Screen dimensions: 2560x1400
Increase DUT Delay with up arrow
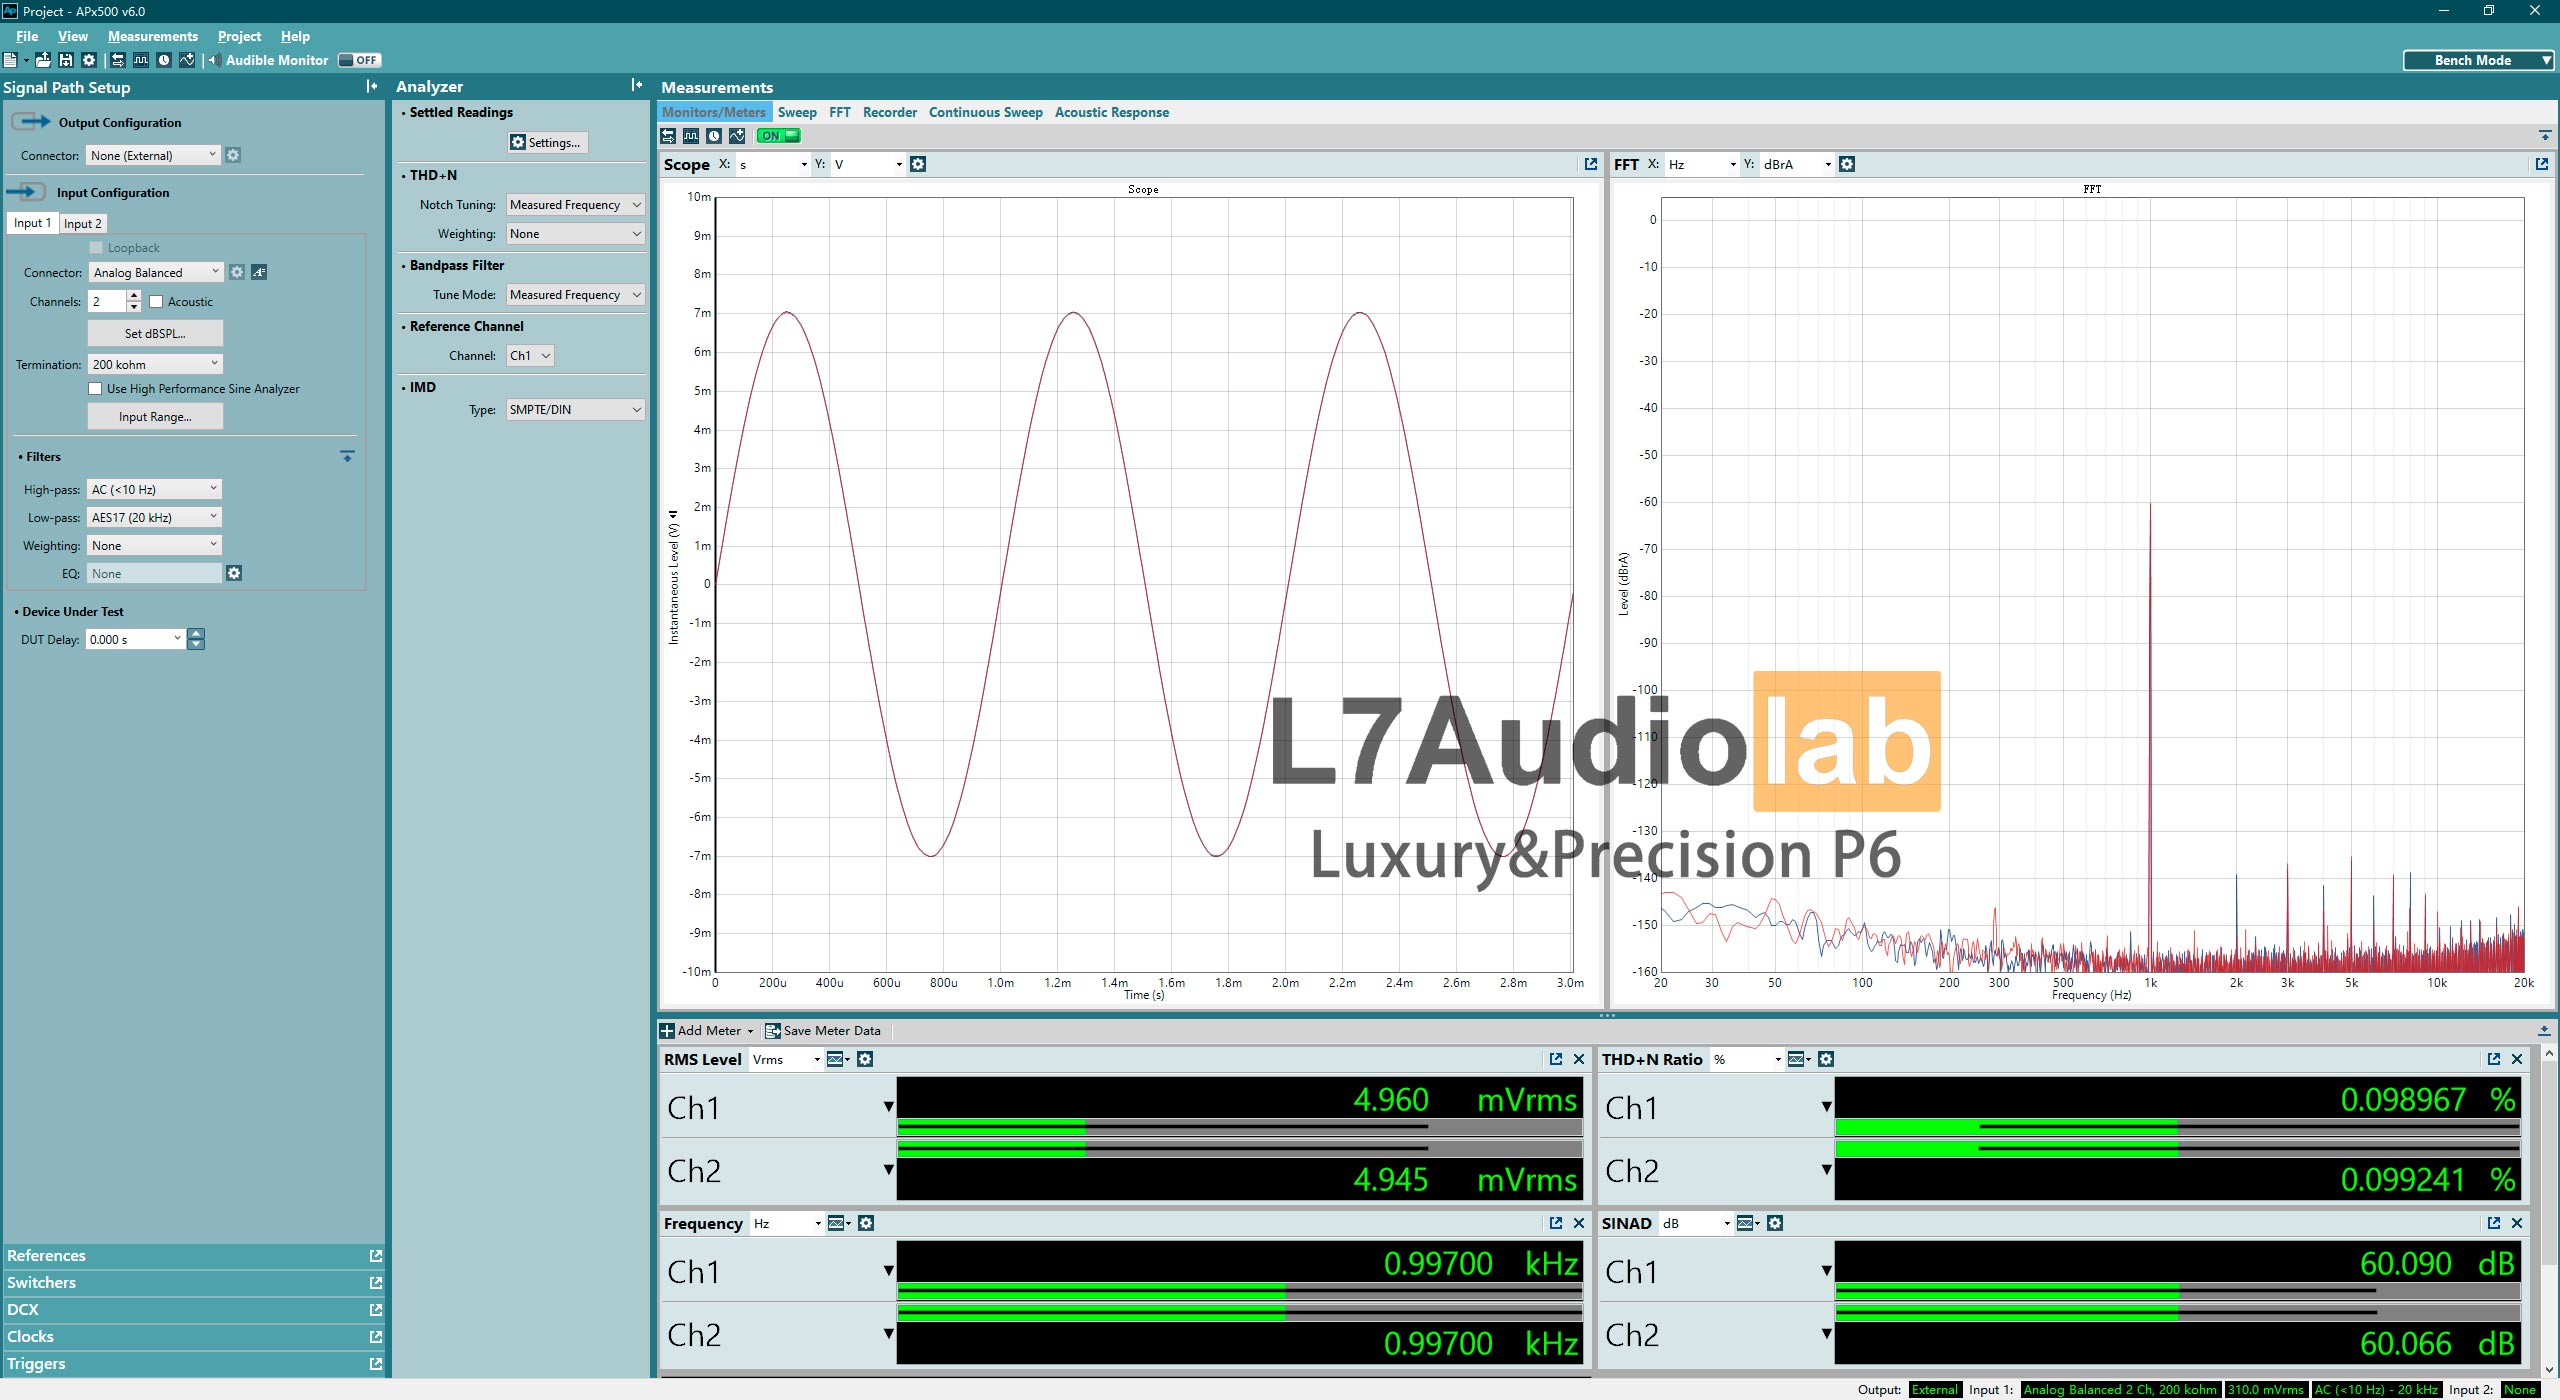[x=196, y=634]
